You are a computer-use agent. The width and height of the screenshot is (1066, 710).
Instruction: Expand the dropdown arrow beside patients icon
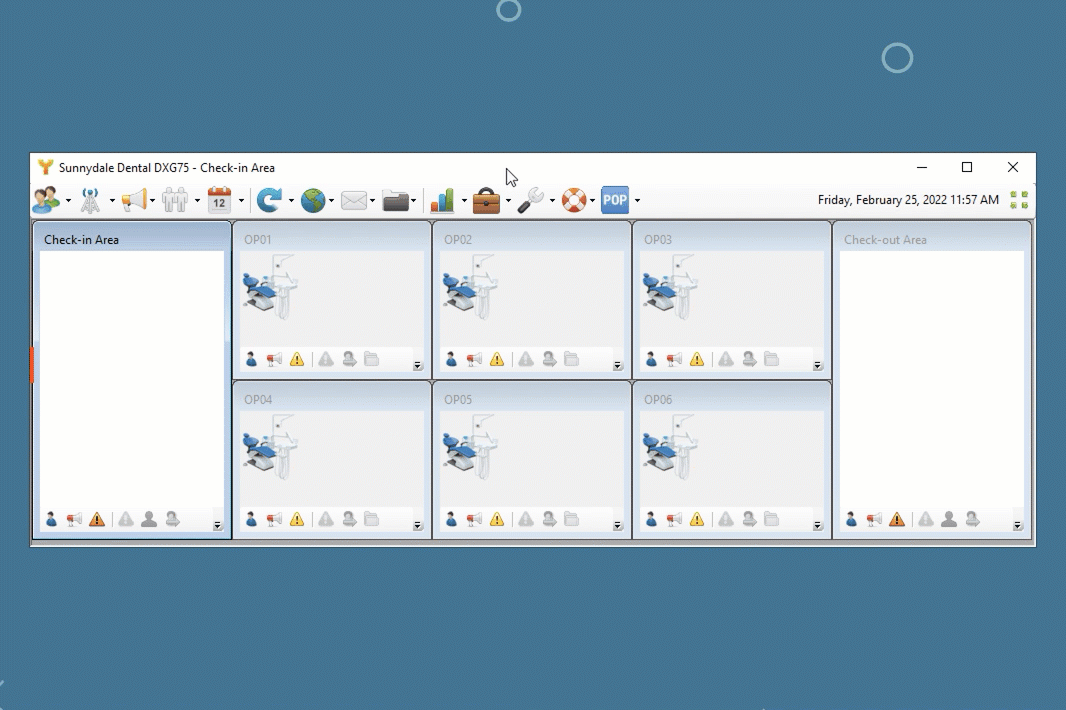(x=68, y=201)
